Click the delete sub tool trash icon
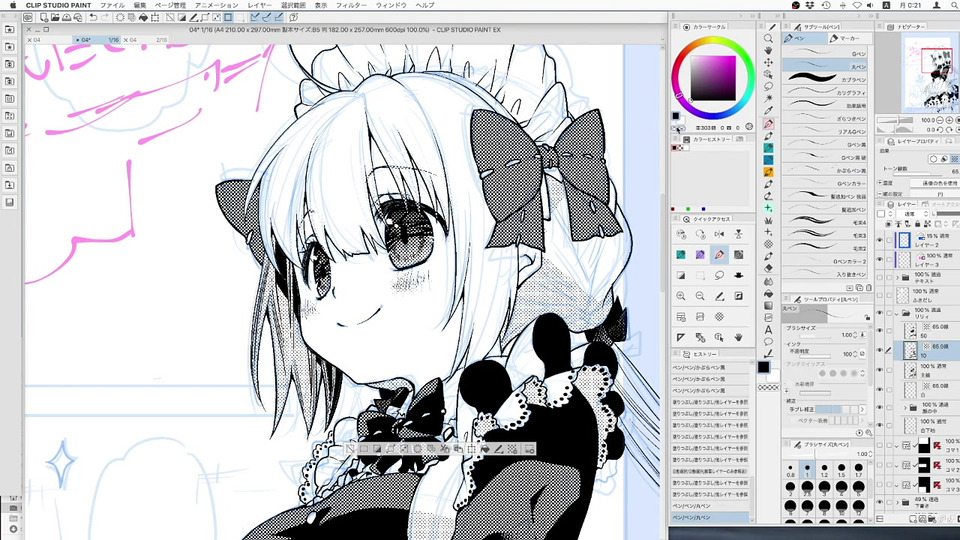This screenshot has height=540, width=960. tap(868, 288)
